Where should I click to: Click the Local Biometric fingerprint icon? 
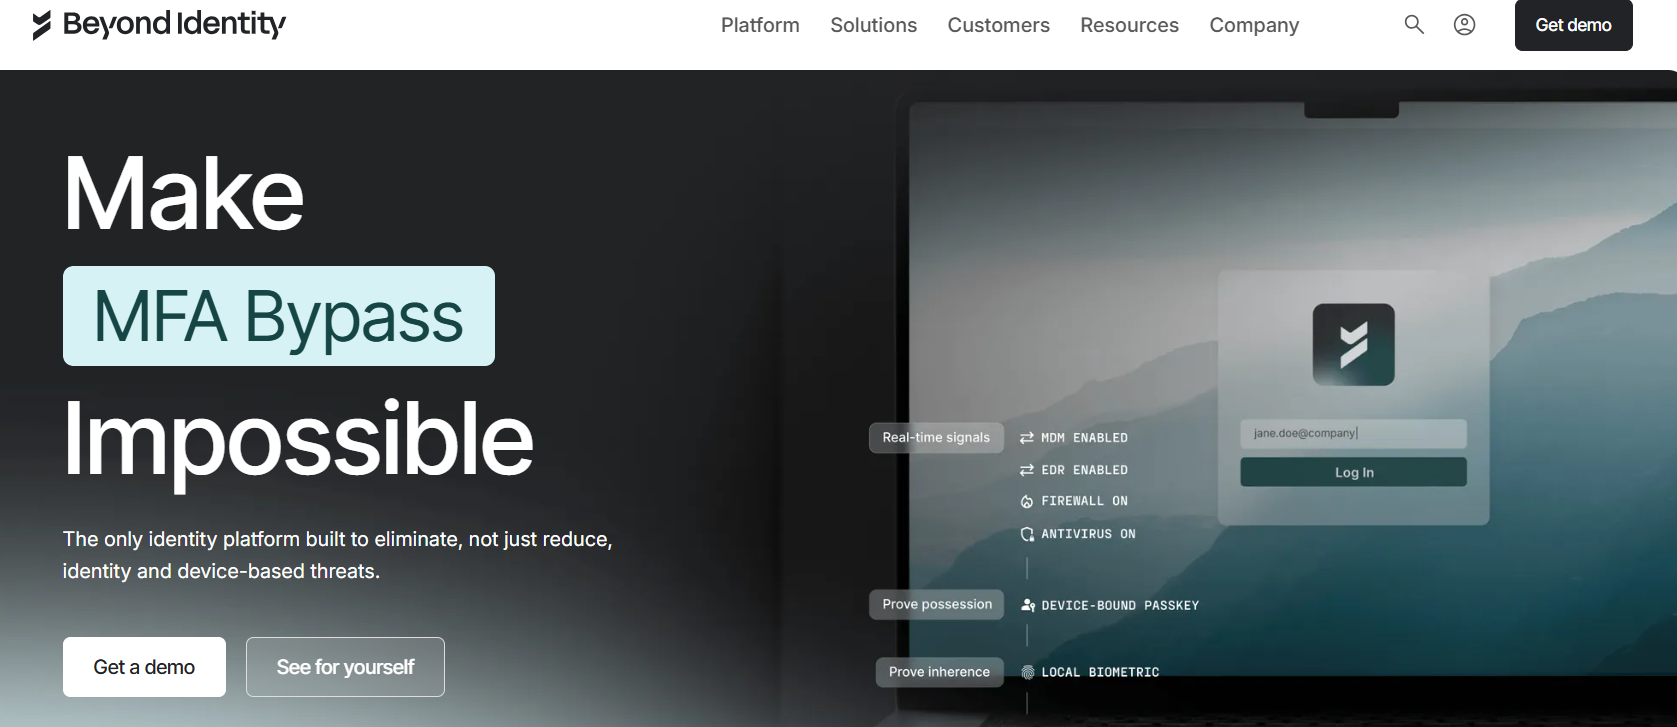tap(1027, 672)
